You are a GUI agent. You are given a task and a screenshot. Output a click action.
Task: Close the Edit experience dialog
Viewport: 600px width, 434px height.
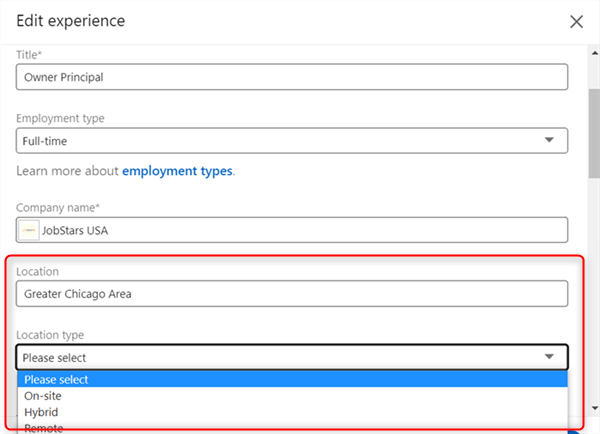click(576, 21)
